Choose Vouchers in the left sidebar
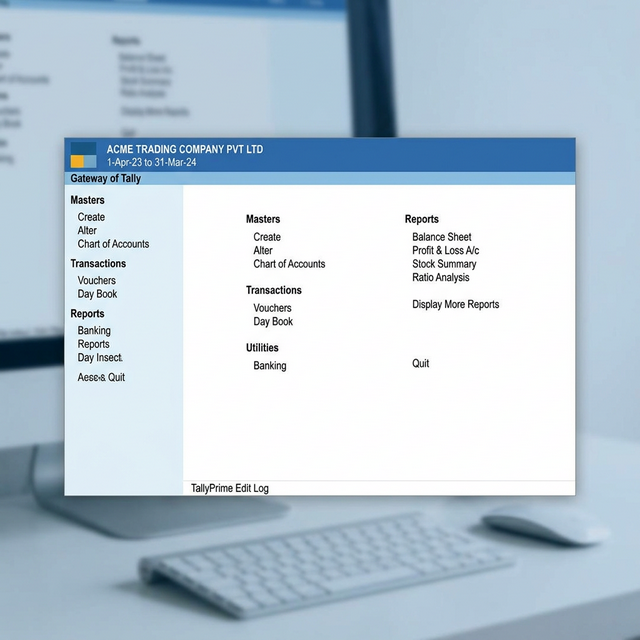 tap(96, 280)
